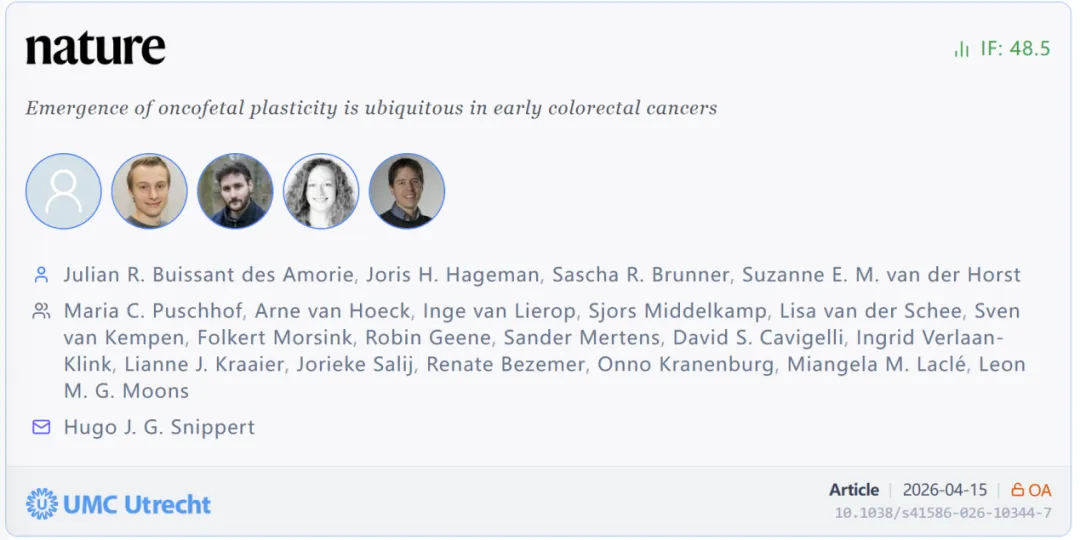The width and height of the screenshot is (1080, 540).
Task: Click the DOI 10.1038/s41586-026-10344-7
Action: (943, 513)
